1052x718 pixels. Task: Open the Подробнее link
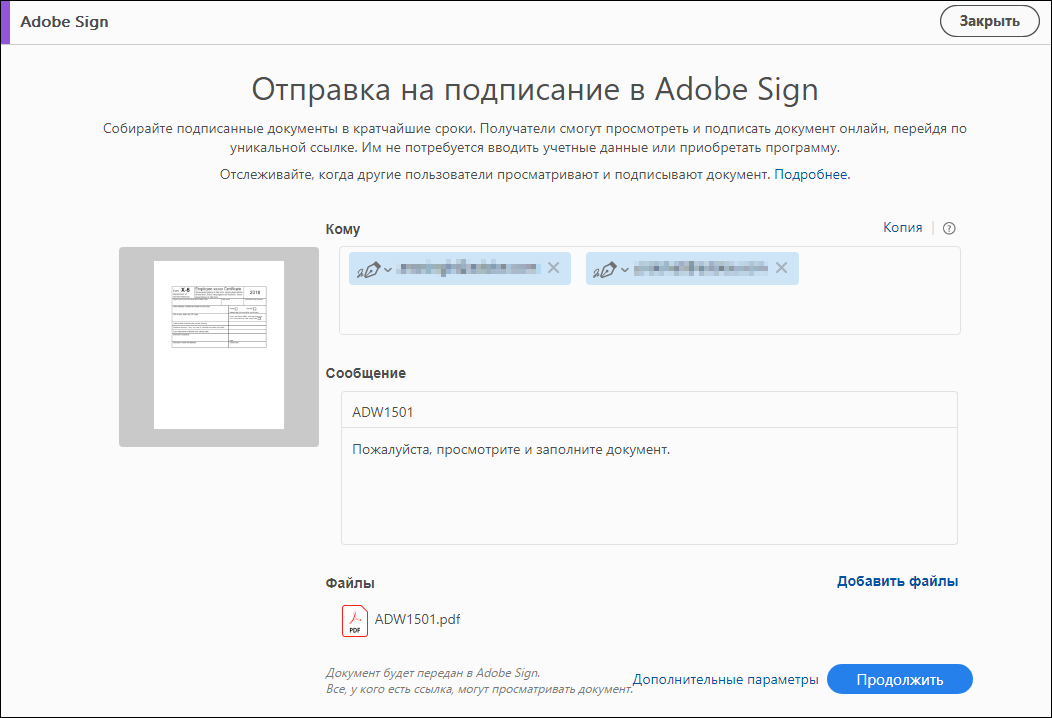click(x=811, y=175)
